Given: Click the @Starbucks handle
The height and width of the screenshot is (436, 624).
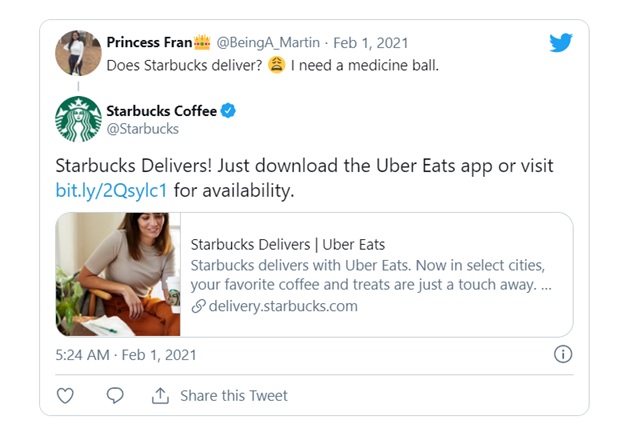Looking at the screenshot, I should 142,129.
